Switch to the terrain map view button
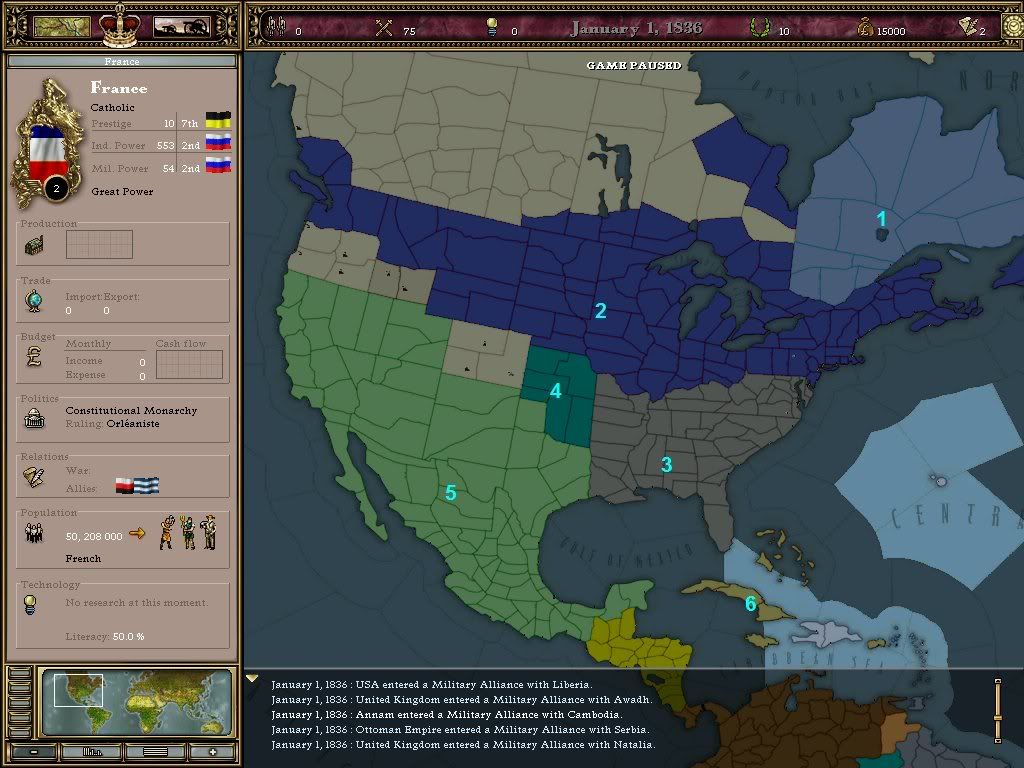The height and width of the screenshot is (768, 1024). pyautogui.click(x=62, y=27)
